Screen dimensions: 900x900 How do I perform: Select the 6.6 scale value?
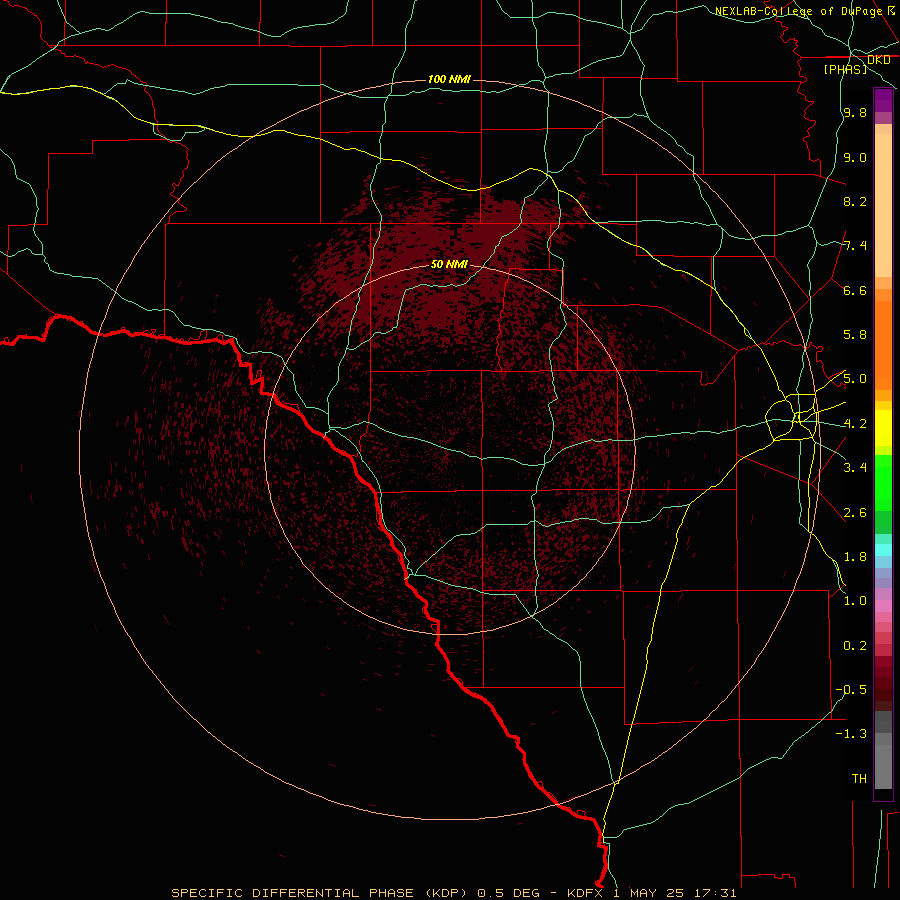(855, 290)
